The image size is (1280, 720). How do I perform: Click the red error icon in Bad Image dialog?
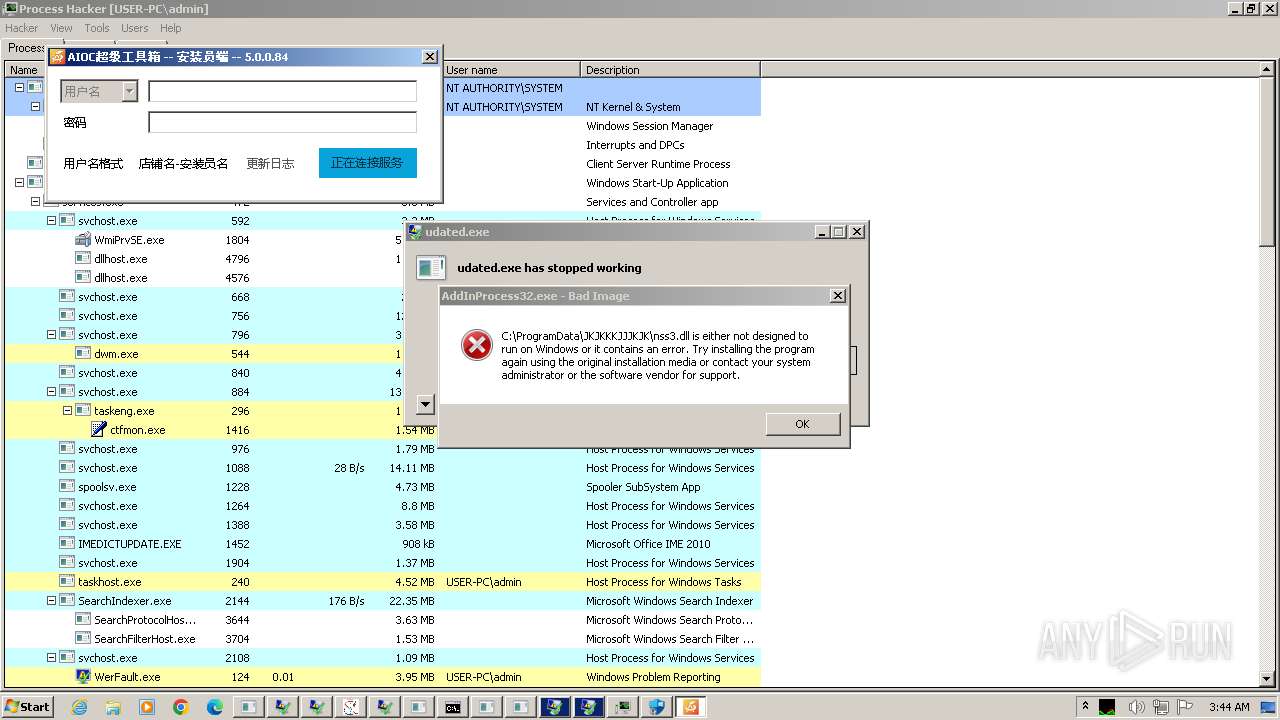coord(477,345)
